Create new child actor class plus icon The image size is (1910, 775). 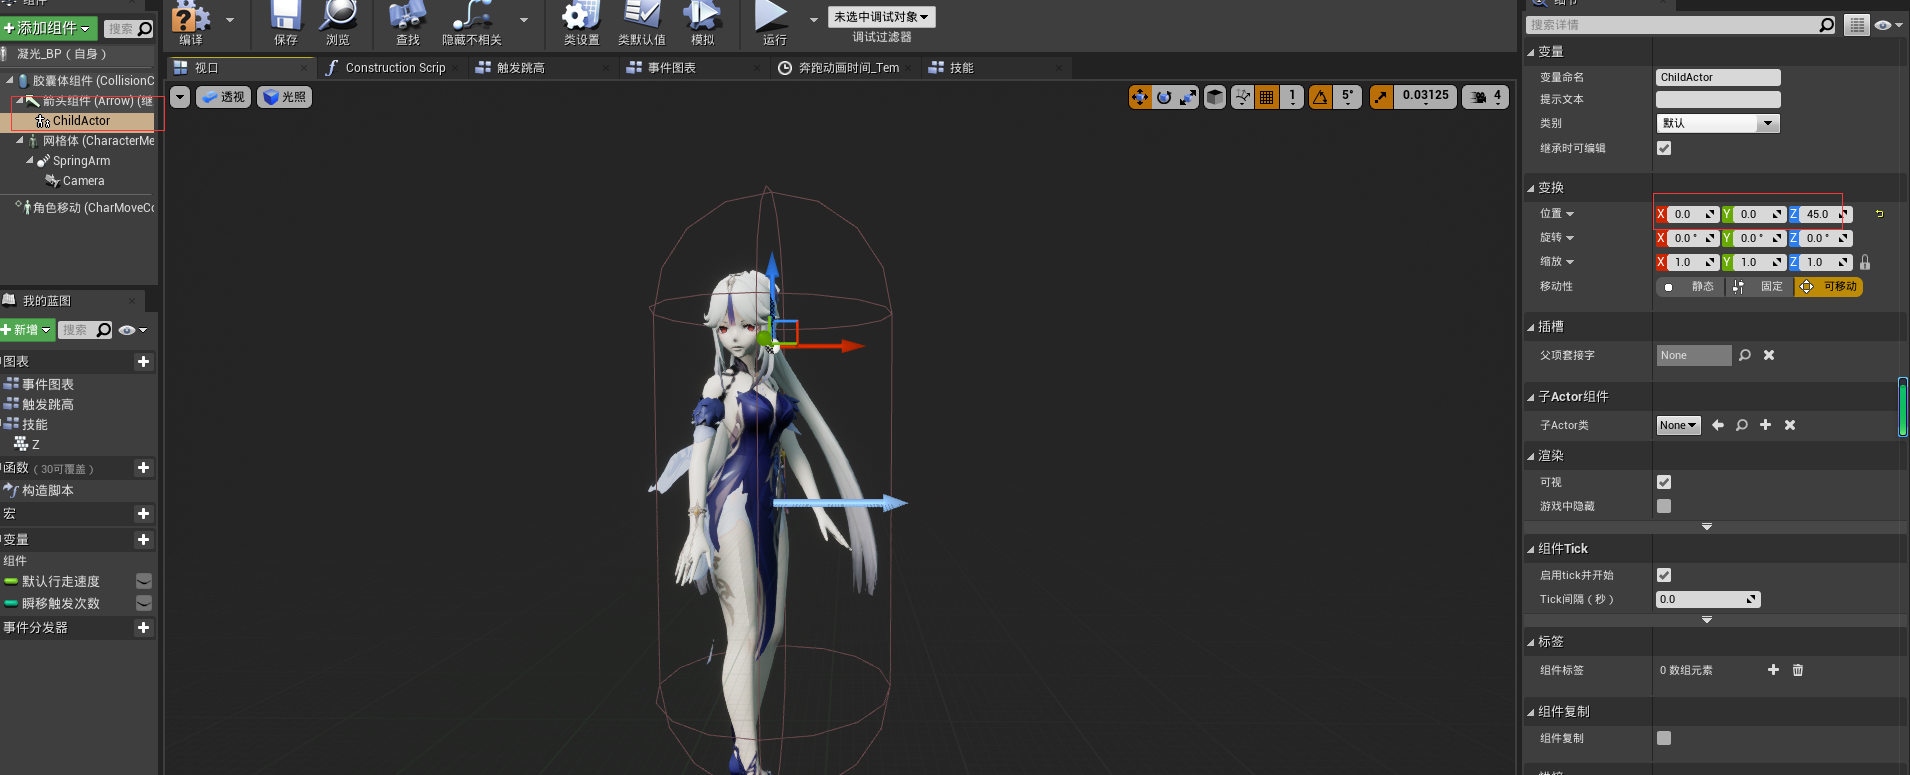pos(1766,425)
